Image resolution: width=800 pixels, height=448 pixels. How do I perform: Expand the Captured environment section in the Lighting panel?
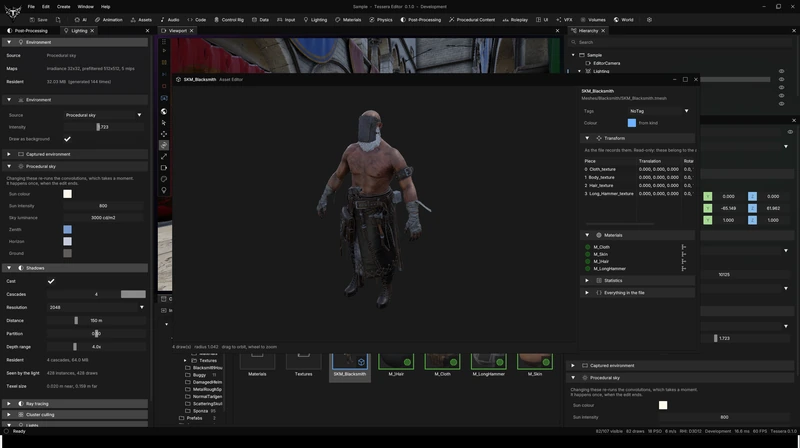9,154
